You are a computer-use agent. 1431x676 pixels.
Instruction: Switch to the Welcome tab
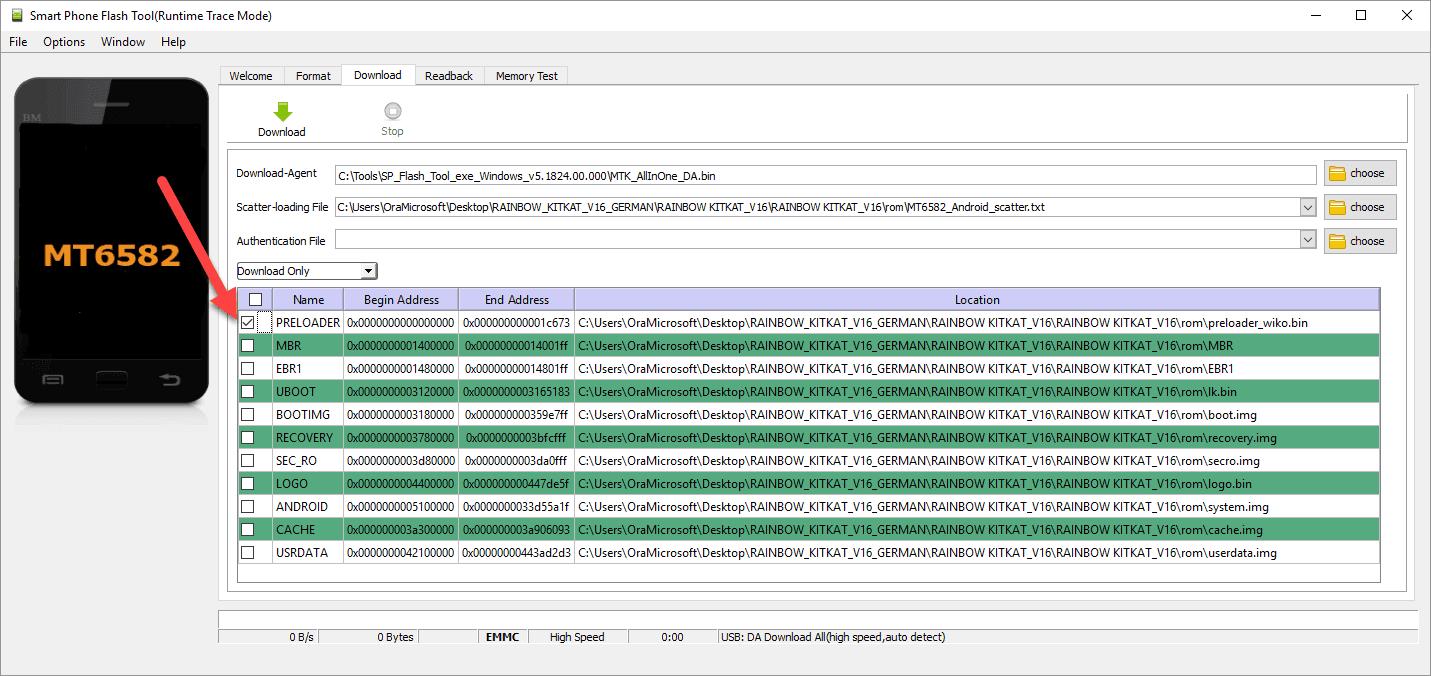(251, 76)
